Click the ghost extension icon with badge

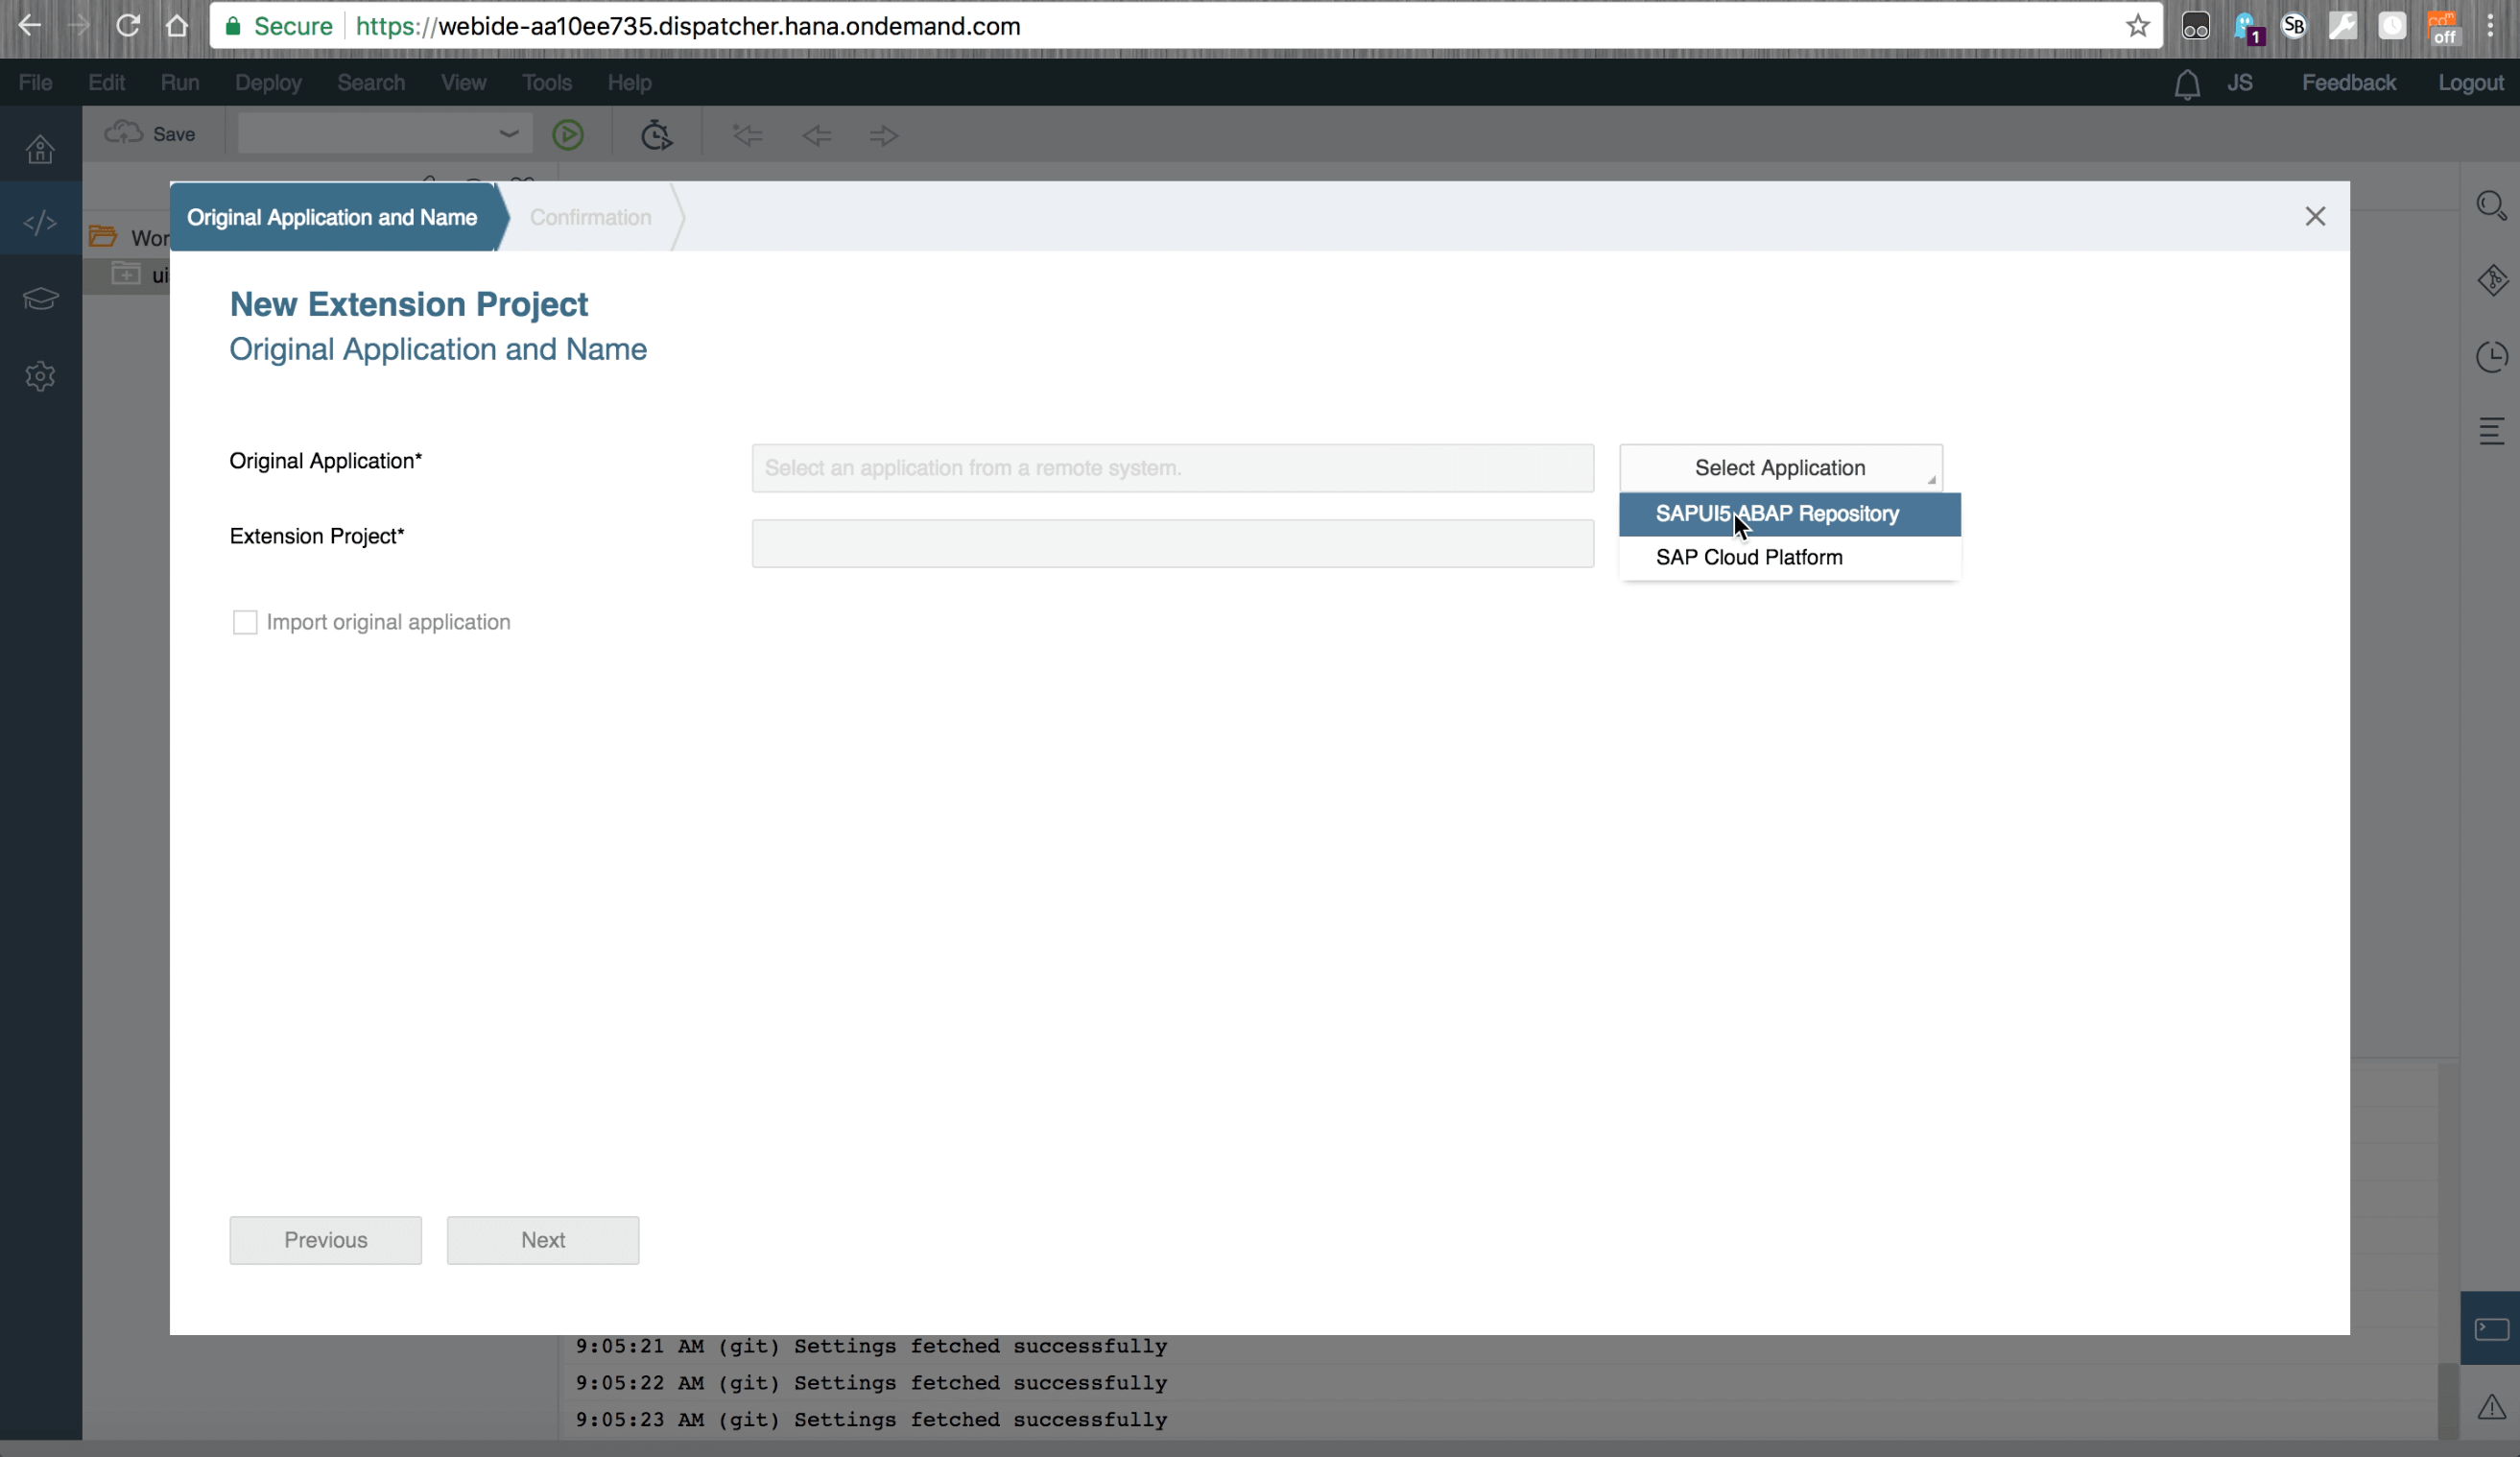point(2248,28)
